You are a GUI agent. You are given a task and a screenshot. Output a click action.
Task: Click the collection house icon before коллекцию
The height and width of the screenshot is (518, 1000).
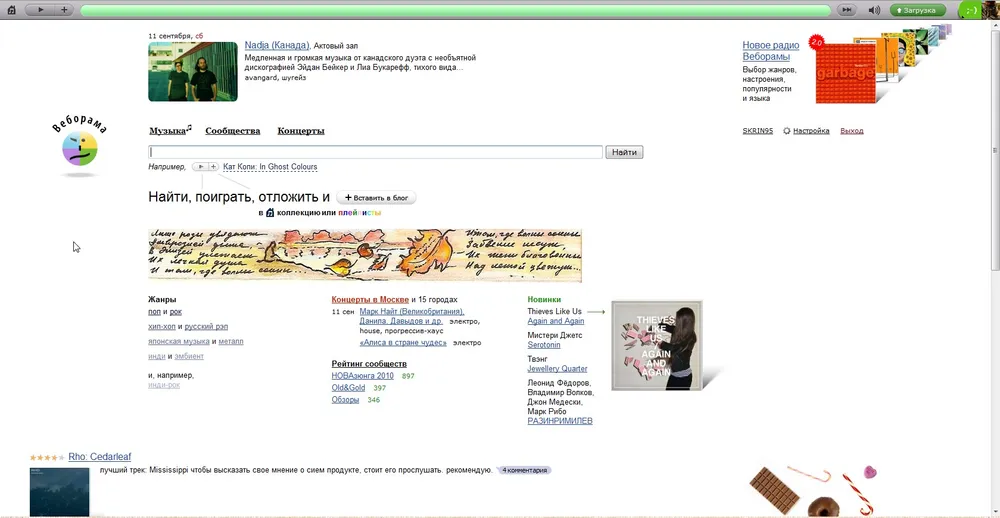pos(270,213)
